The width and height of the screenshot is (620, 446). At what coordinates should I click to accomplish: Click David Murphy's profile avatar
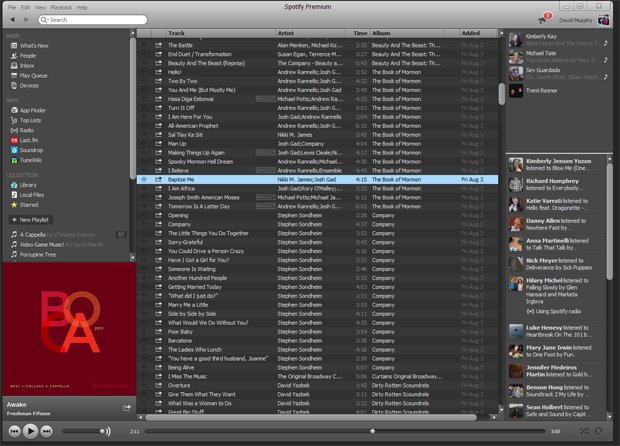(x=603, y=20)
